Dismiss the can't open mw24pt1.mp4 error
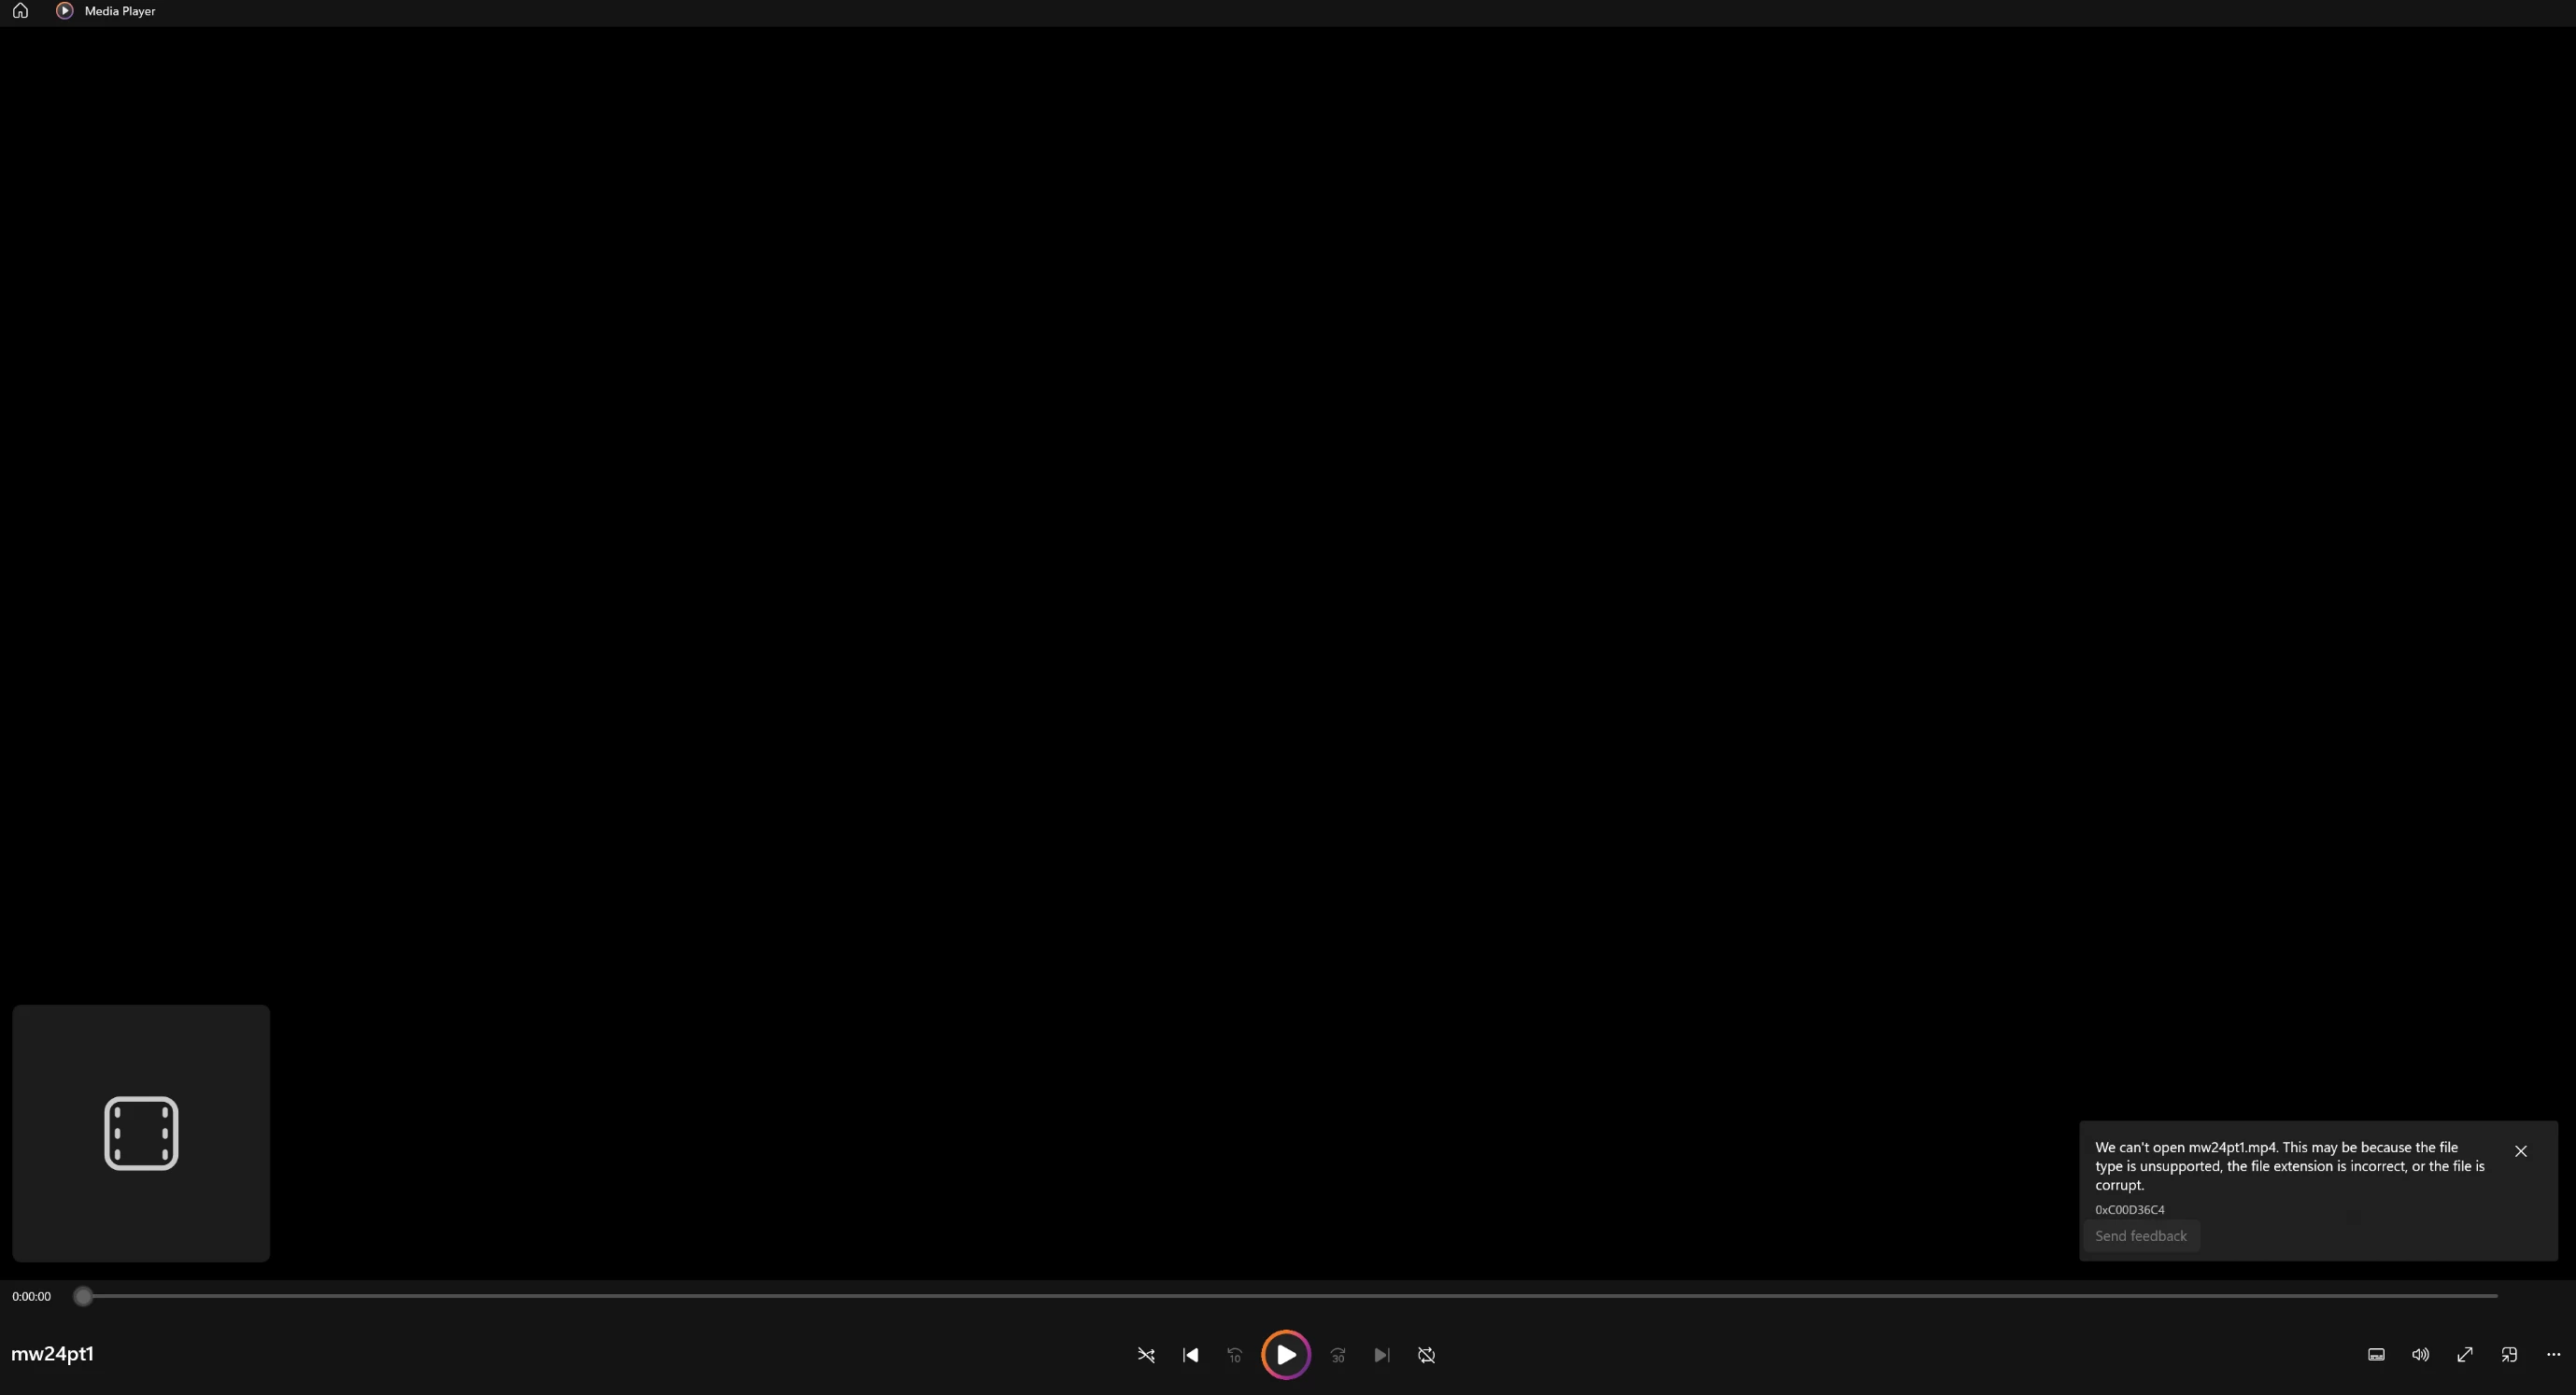2576x1395 pixels. click(2520, 1151)
